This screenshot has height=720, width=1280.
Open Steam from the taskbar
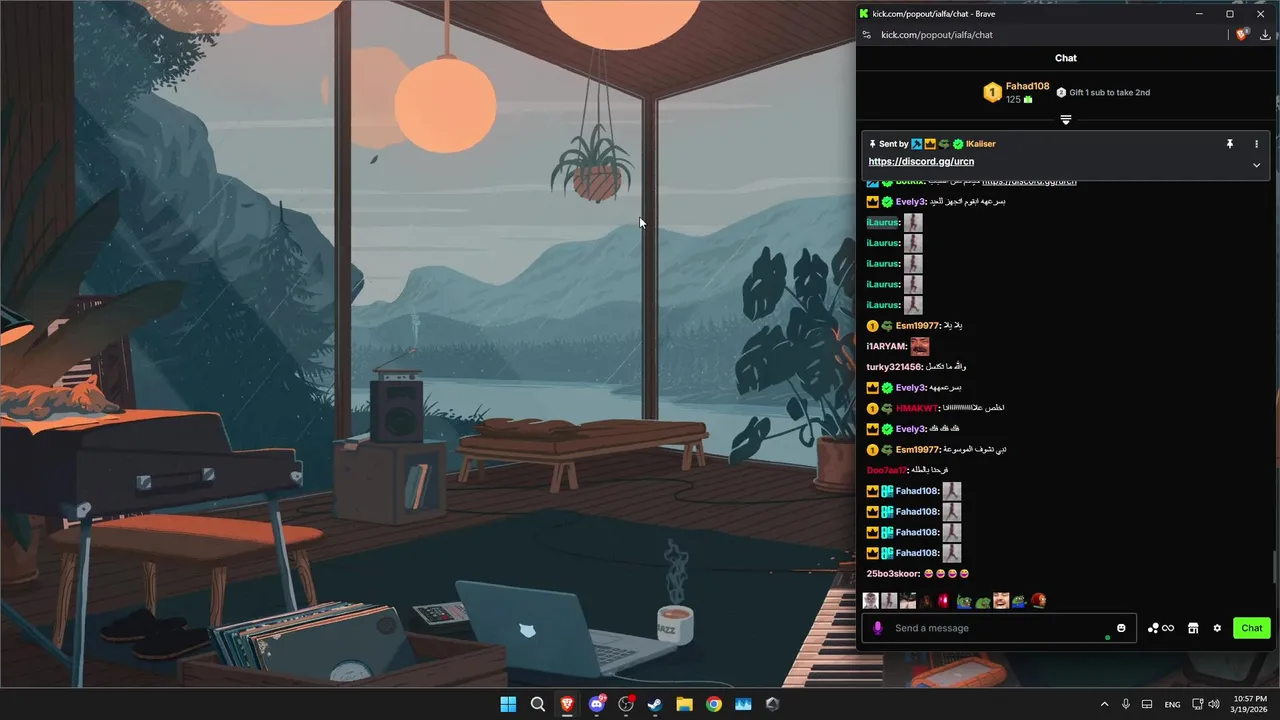point(655,704)
